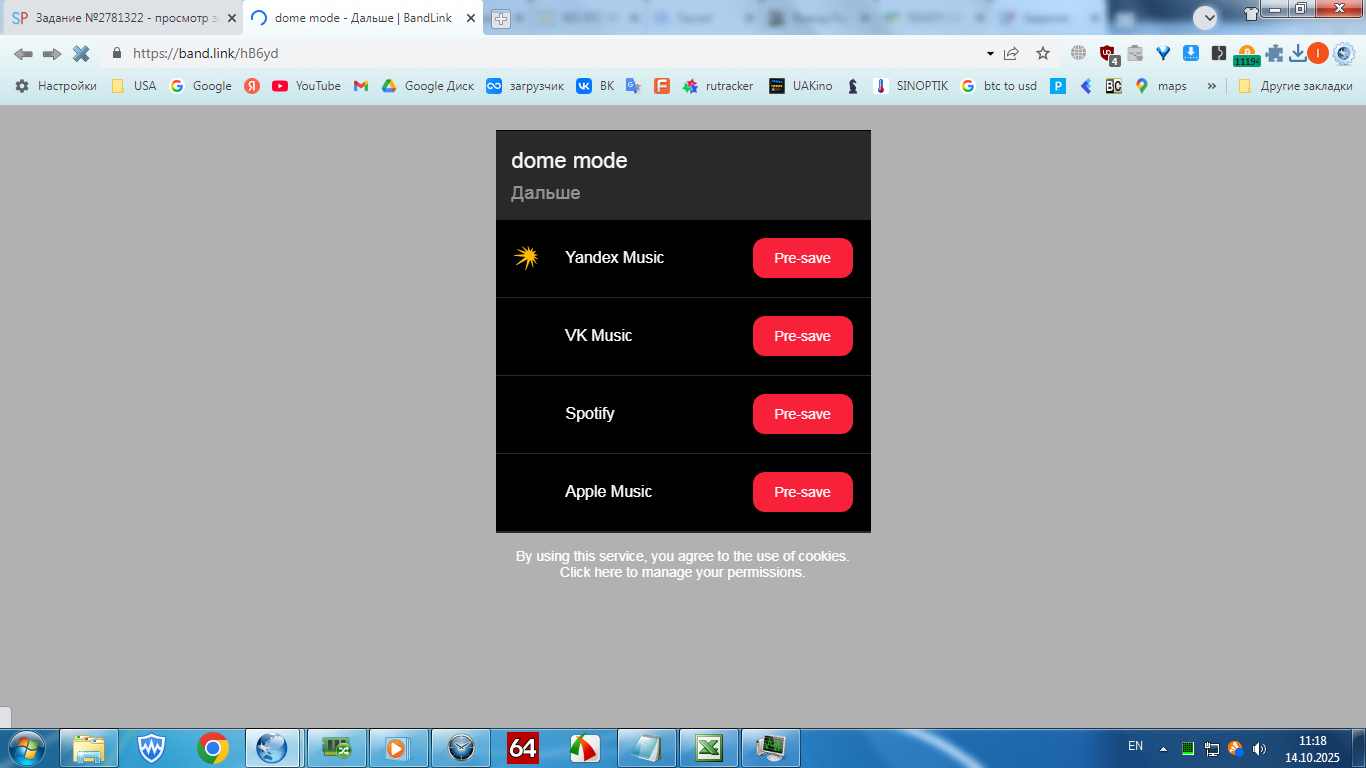
Task: Open the USA bookmarks folder
Action: [134, 86]
